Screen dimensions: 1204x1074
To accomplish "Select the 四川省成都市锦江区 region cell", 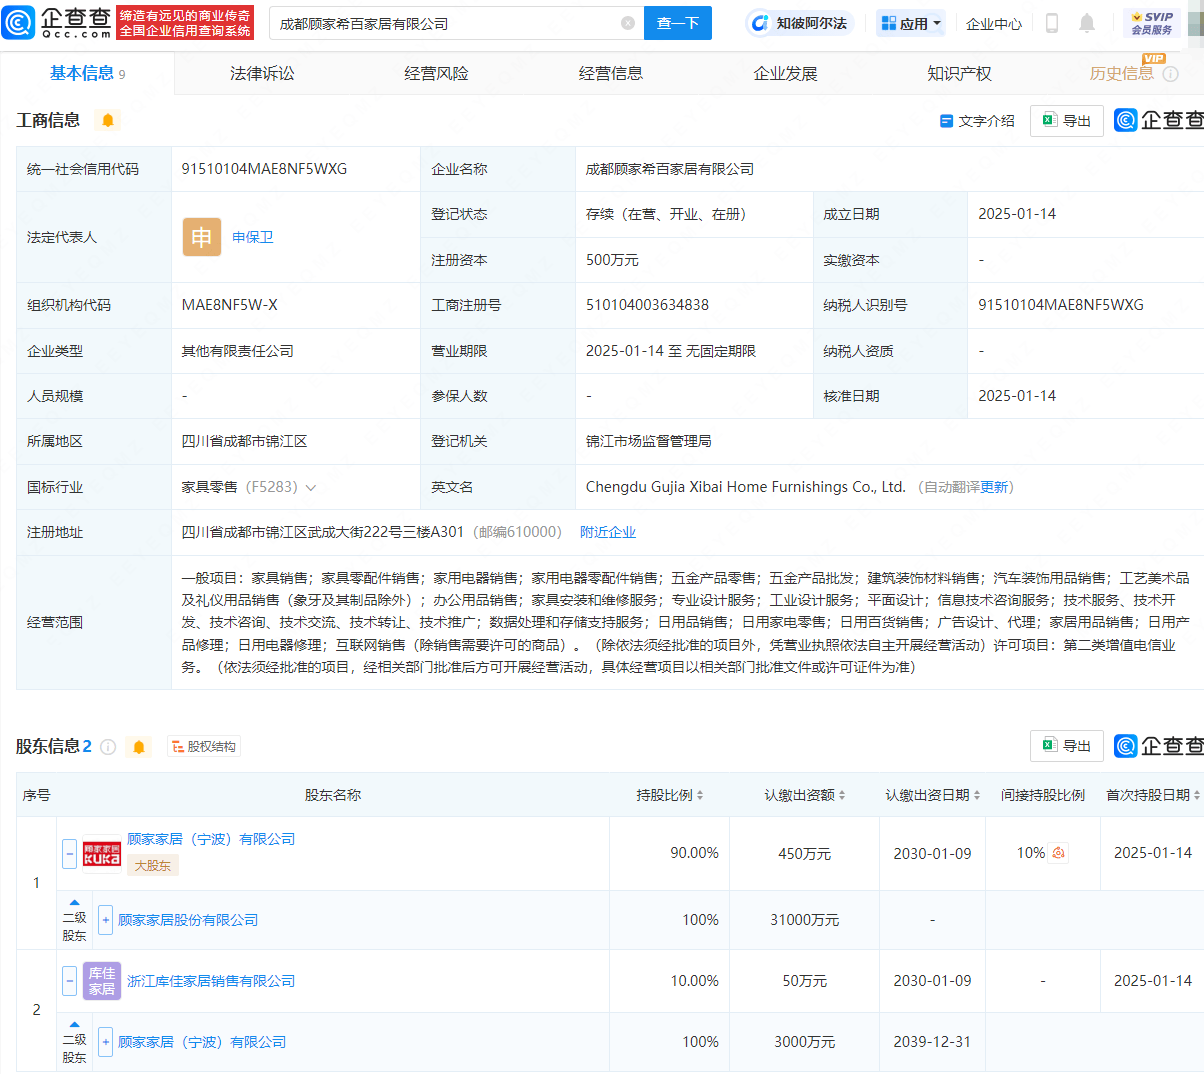I will coord(244,441).
